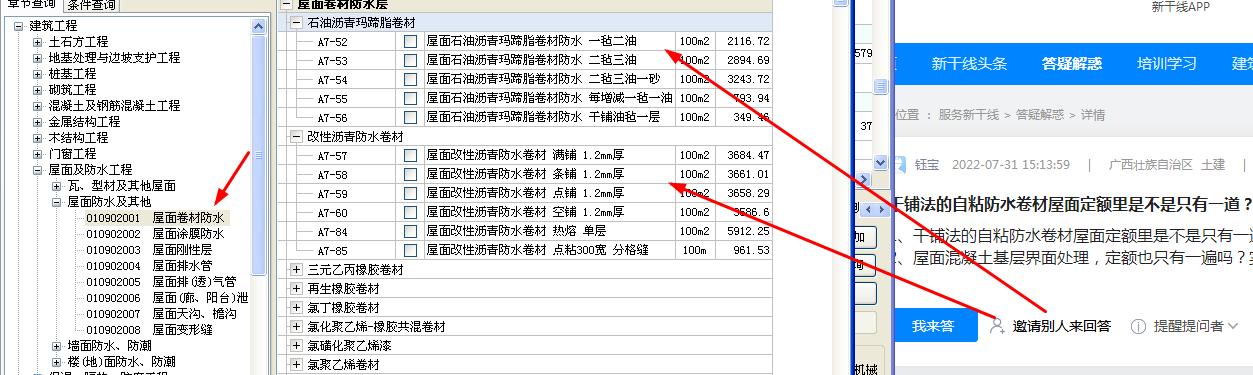Tick the checkbox for row A7-57
The width and height of the screenshot is (1253, 375).
pyautogui.click(x=410, y=156)
